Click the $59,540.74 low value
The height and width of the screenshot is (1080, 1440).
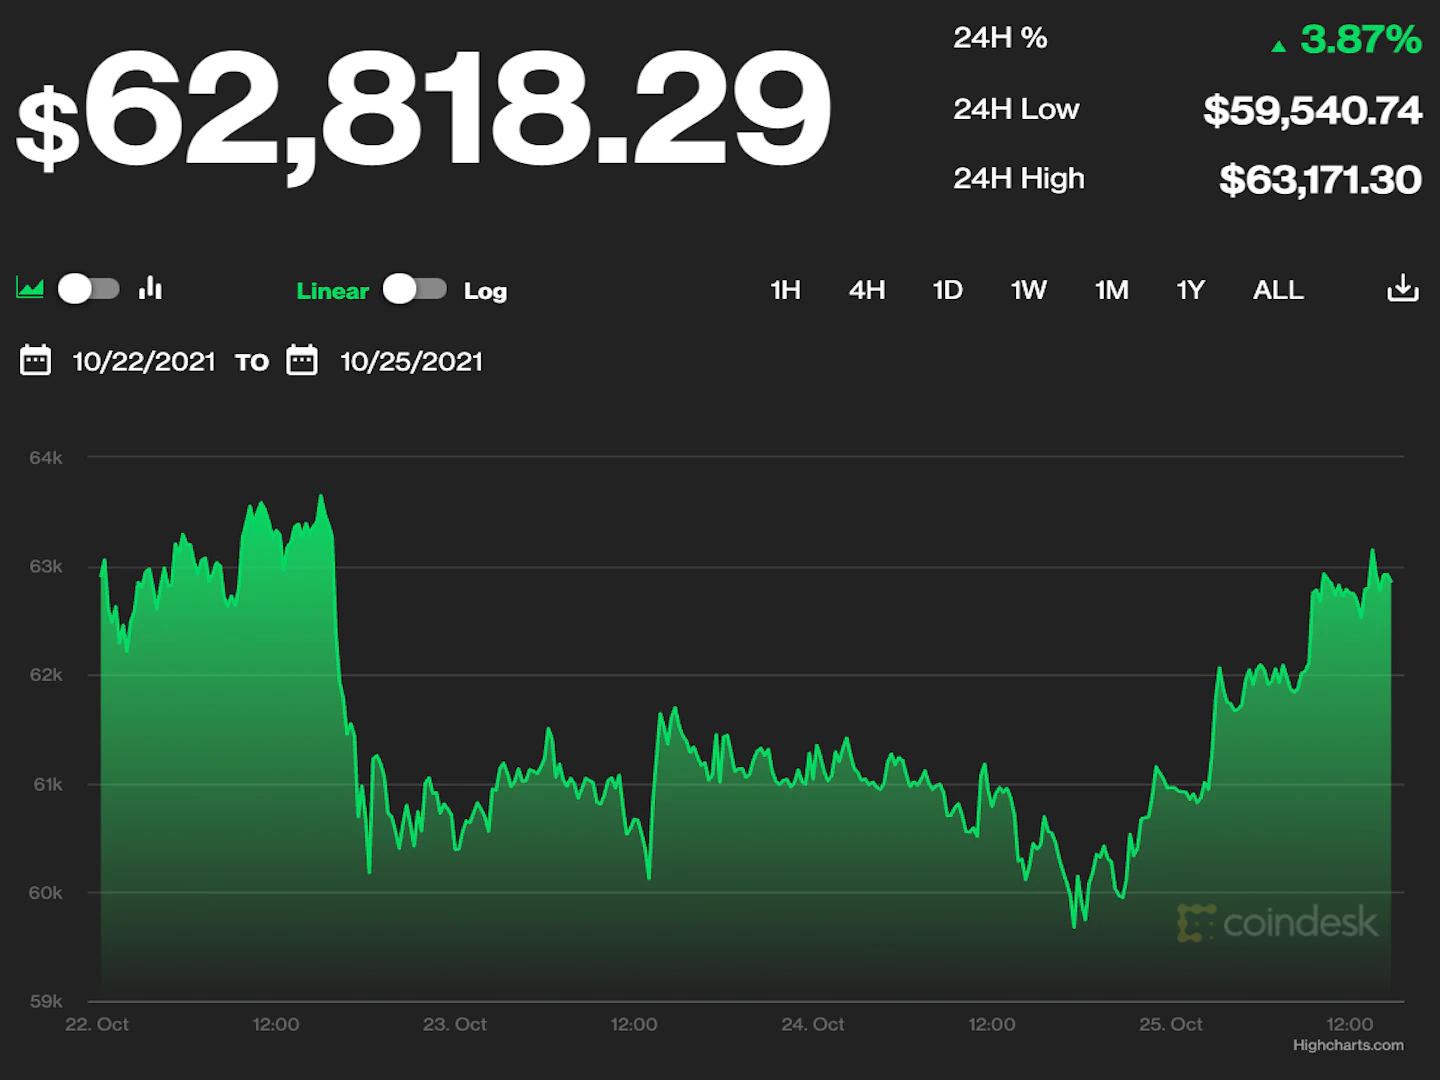(1312, 110)
